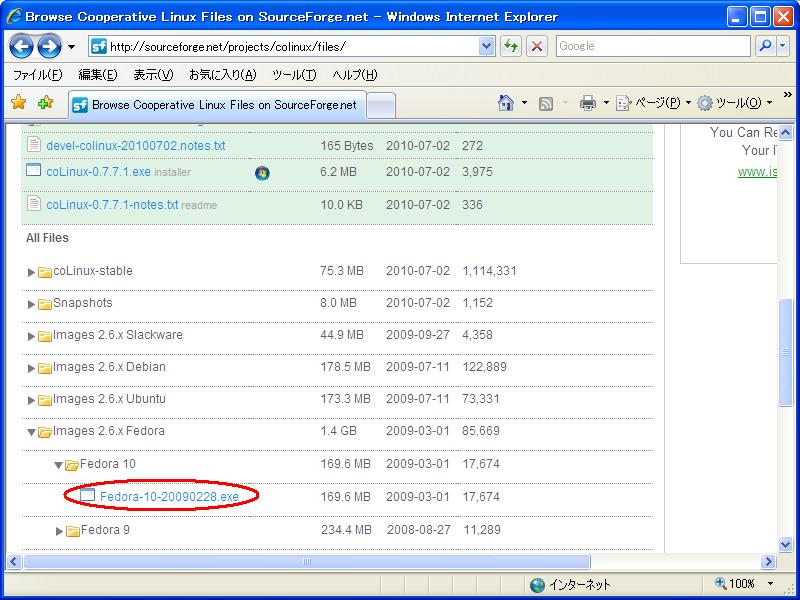Open the ヘルプ(H) menu

click(355, 75)
